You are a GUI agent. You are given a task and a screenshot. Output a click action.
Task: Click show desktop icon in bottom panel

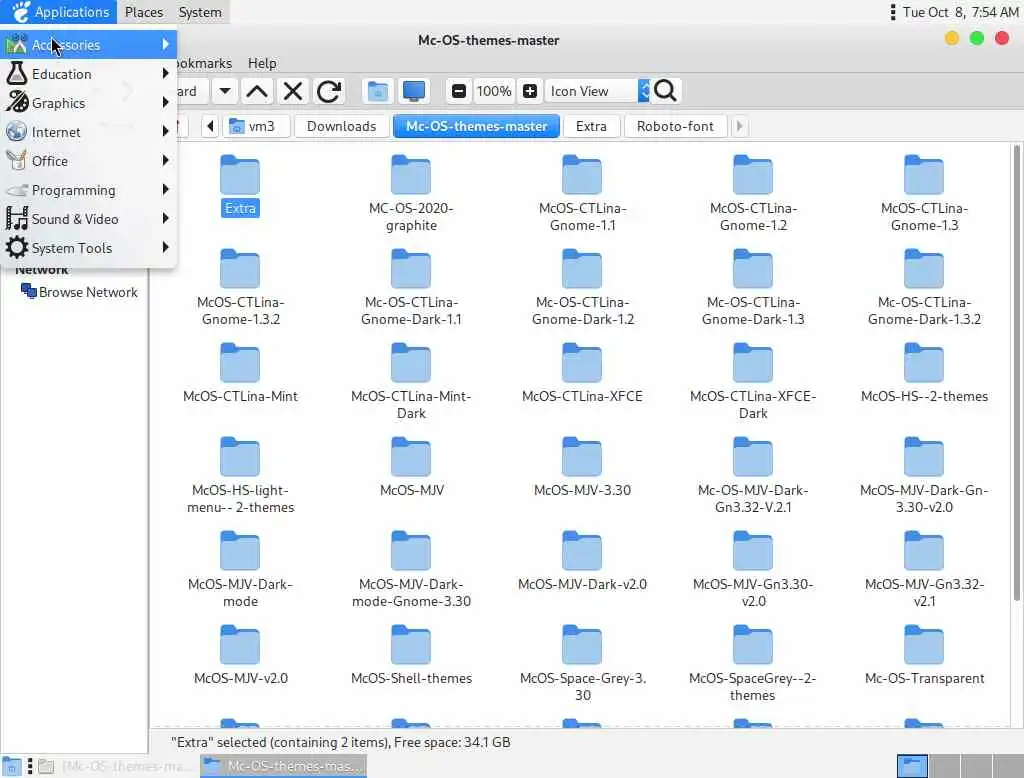click(11, 766)
